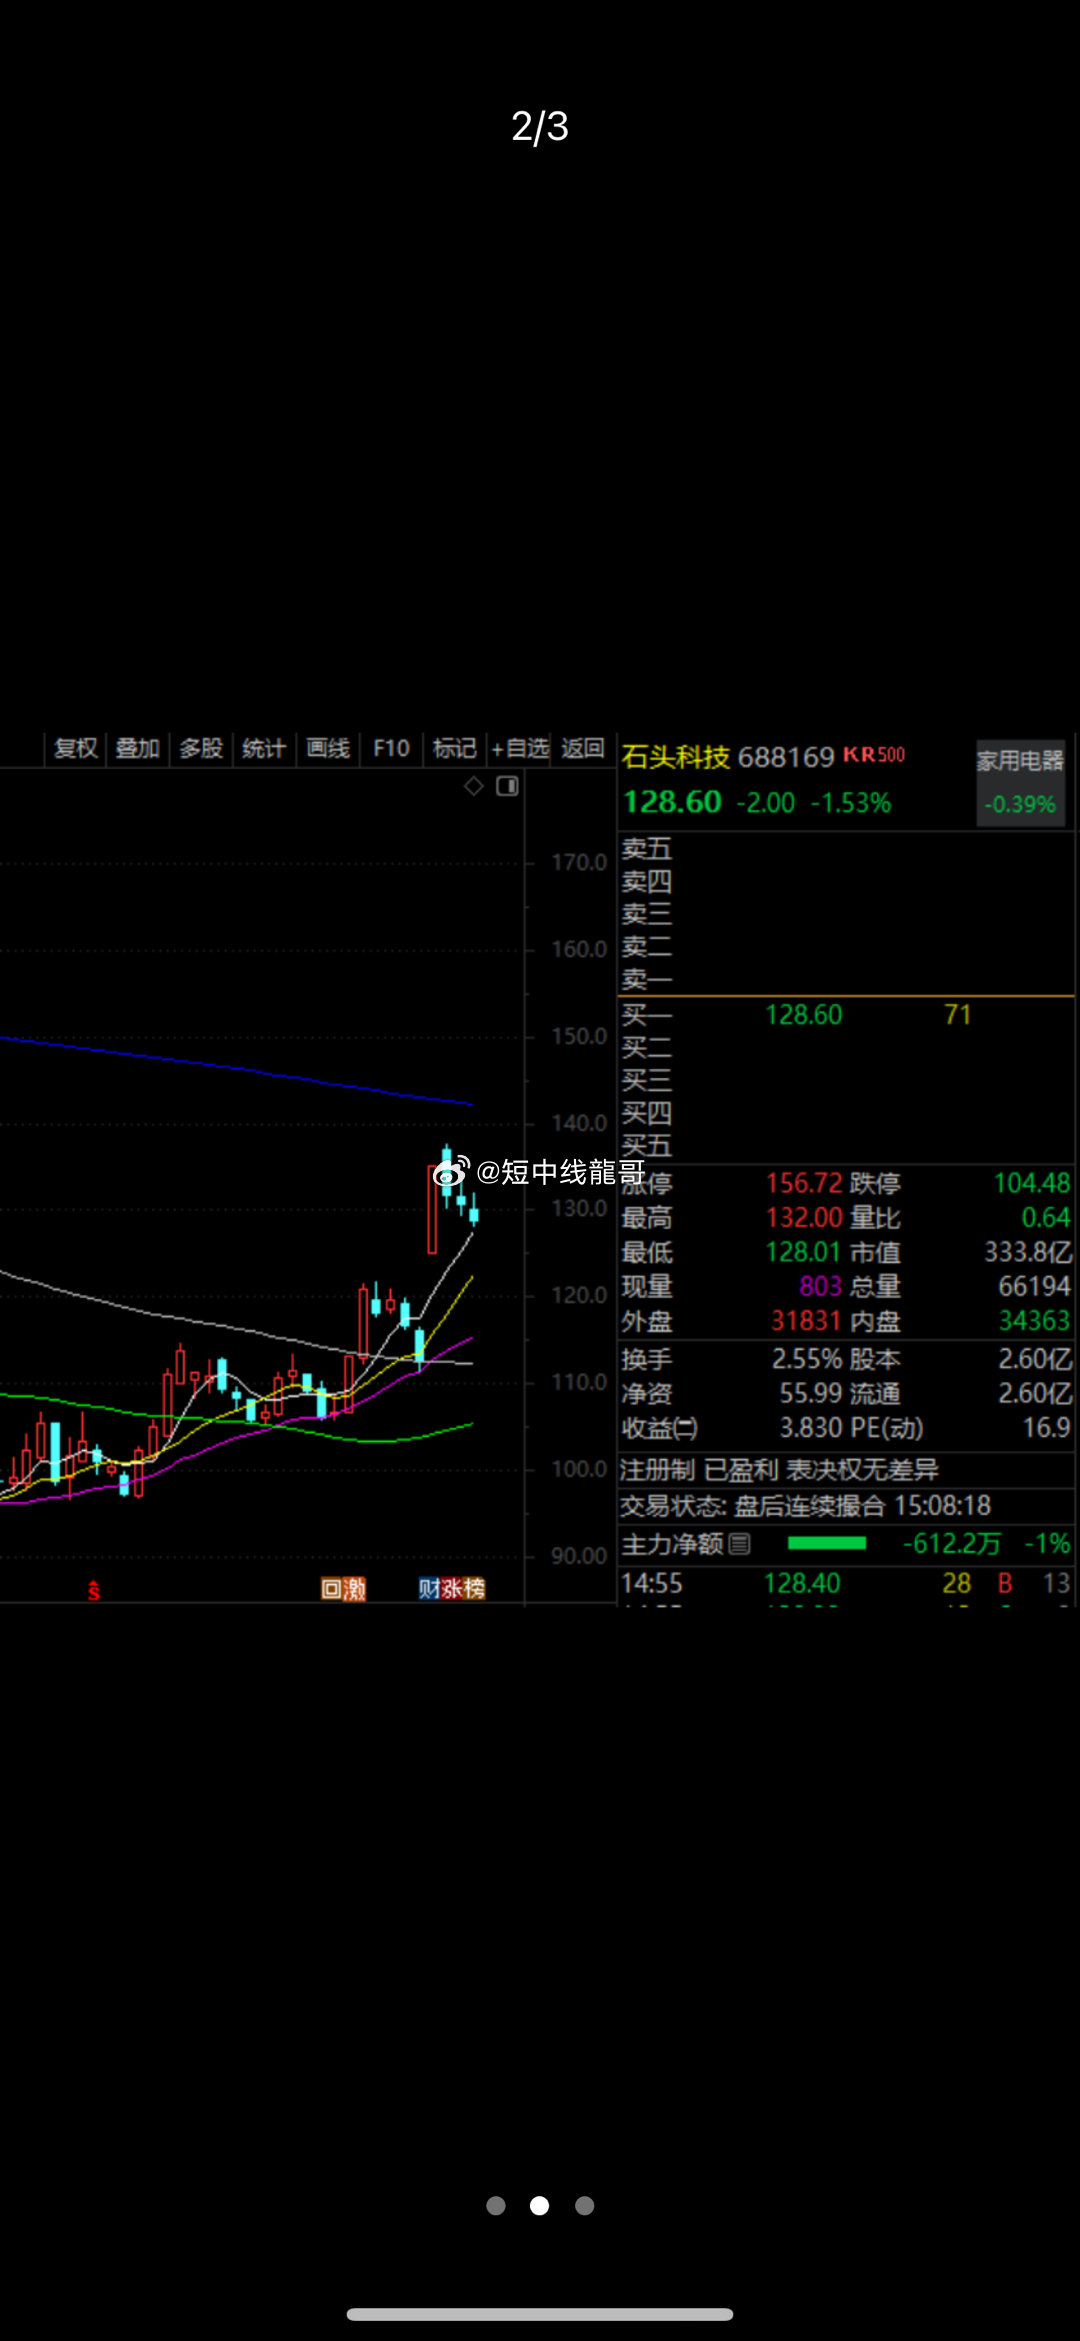Click the 净资 value 55.99
Screen dimensions: 1080x2341
point(811,1394)
